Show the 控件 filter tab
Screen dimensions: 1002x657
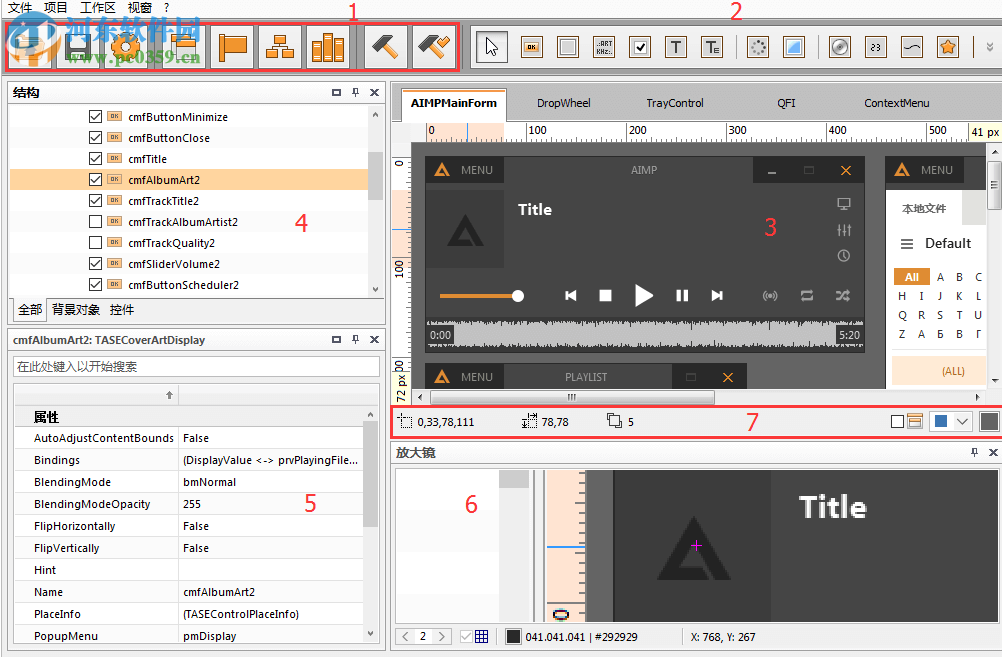coord(121,310)
